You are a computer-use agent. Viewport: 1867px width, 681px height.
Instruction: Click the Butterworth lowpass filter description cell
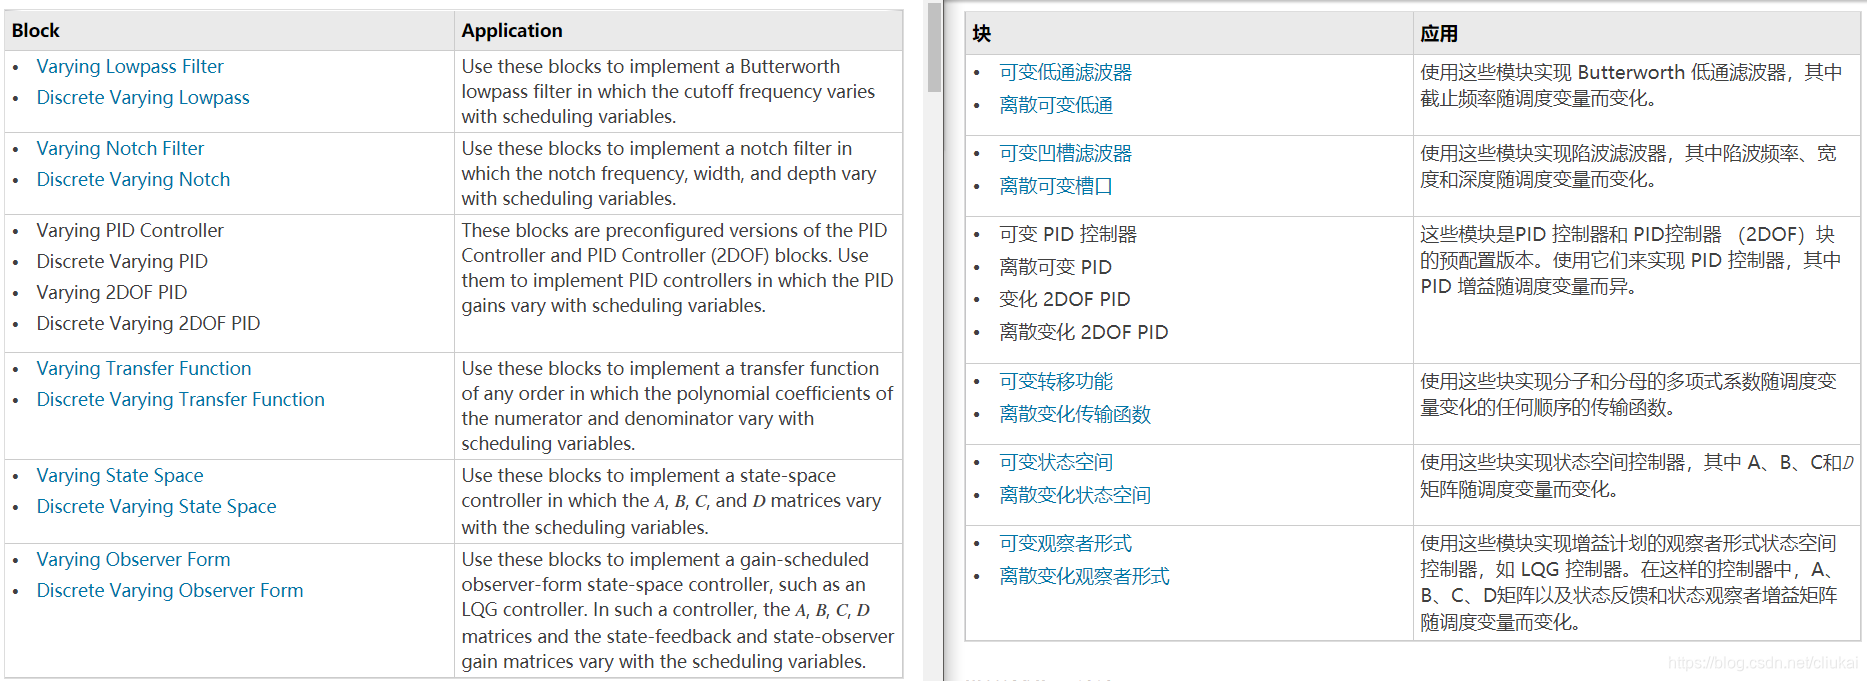coord(678,92)
